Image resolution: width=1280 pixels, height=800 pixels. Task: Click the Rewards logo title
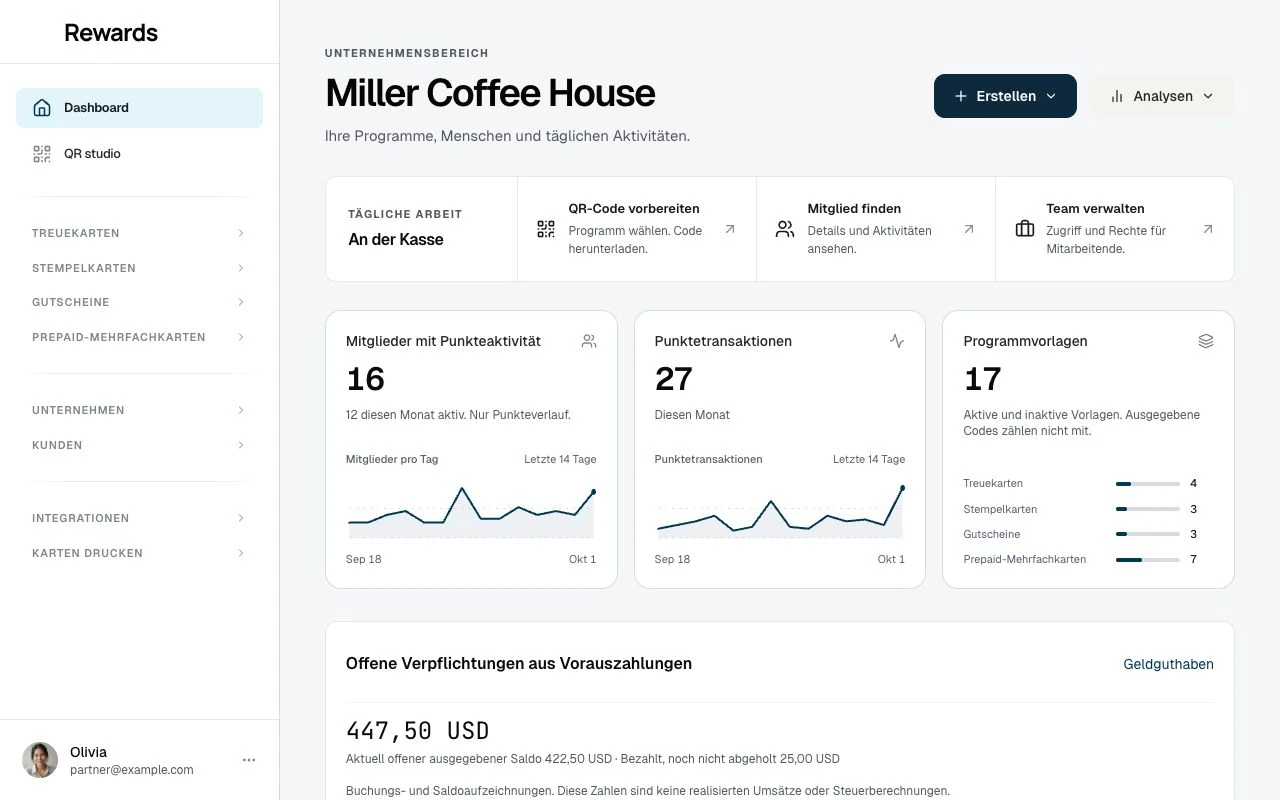tap(111, 32)
